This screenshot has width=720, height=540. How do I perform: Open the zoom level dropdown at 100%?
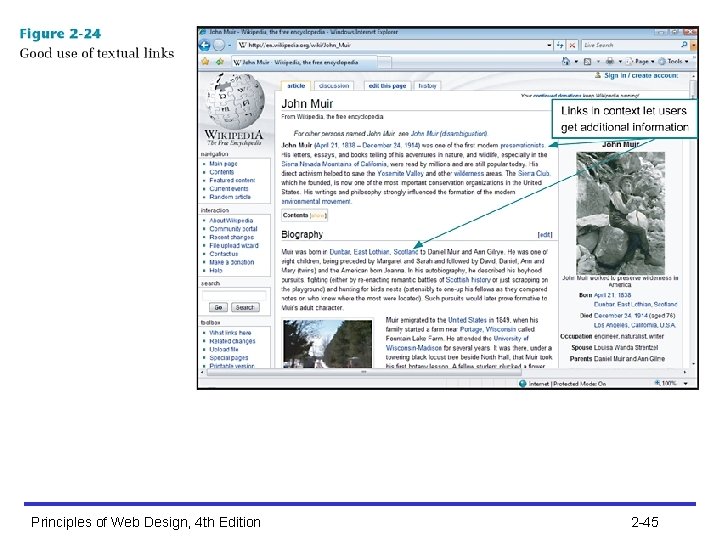(686, 383)
